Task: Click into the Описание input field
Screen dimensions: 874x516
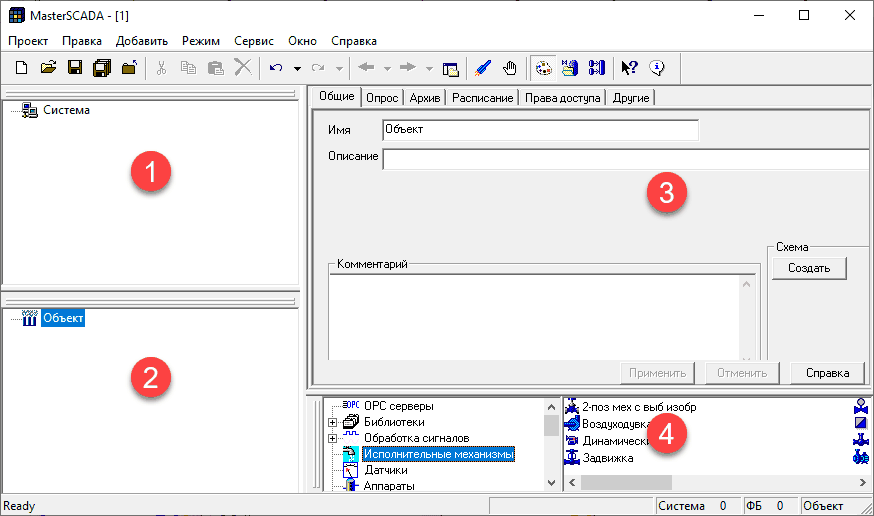Action: click(x=626, y=159)
